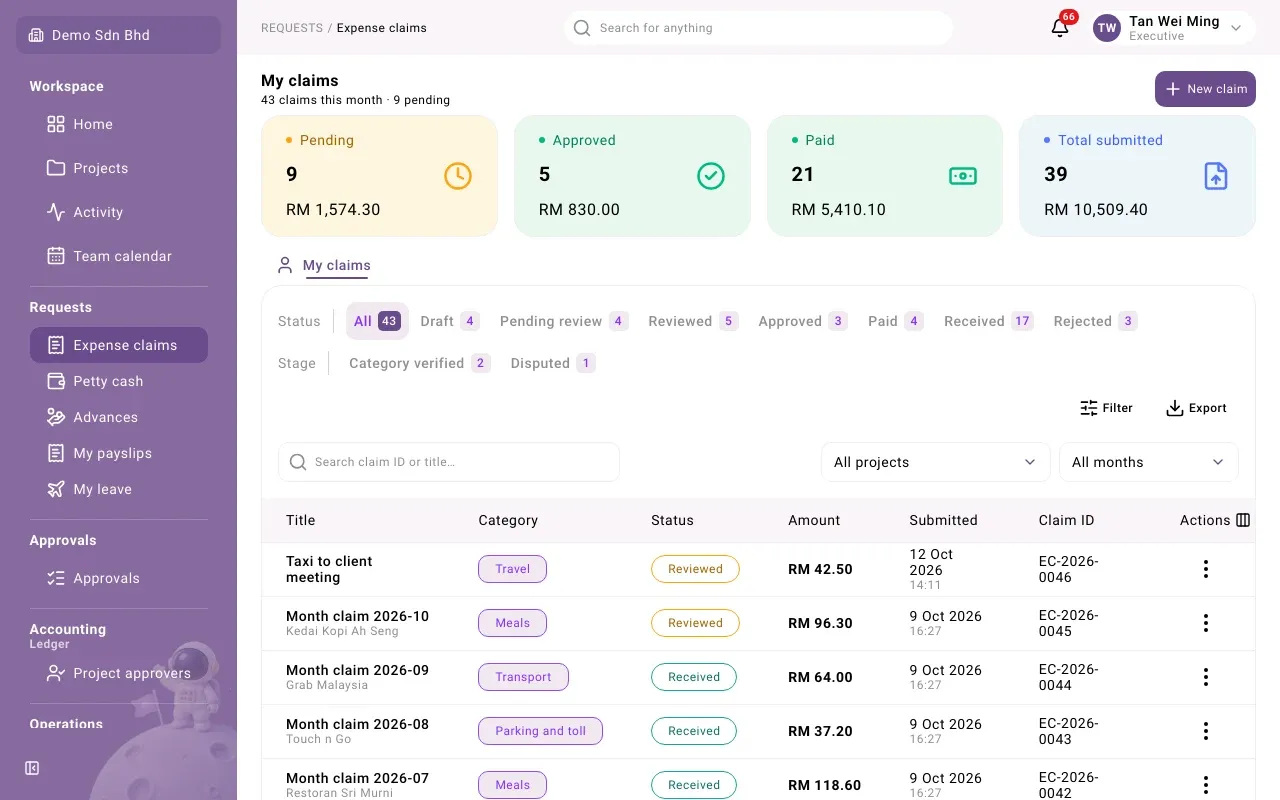1280x800 pixels.
Task: Open the All projects dropdown
Action: pyautogui.click(x=935, y=462)
